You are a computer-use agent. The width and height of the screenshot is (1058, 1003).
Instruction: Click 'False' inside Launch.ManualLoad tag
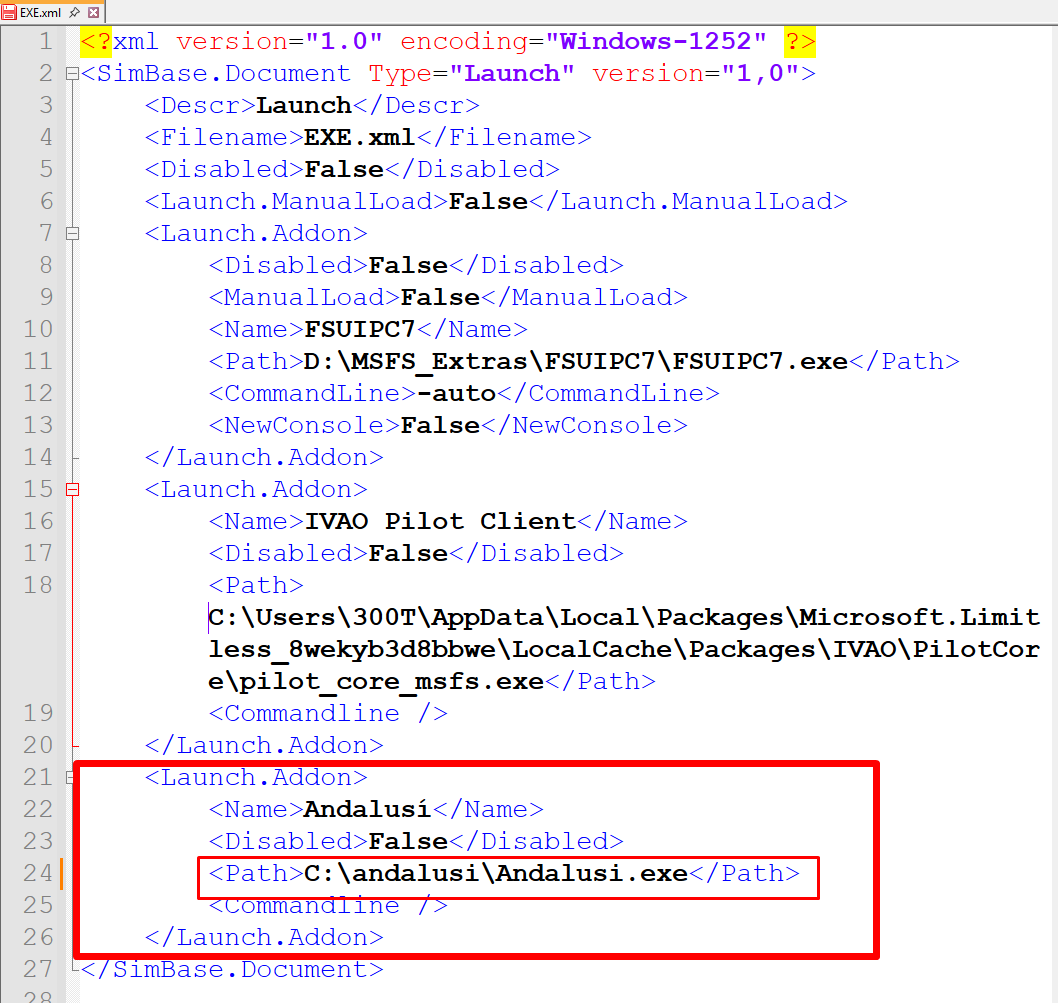pyautogui.click(x=488, y=202)
